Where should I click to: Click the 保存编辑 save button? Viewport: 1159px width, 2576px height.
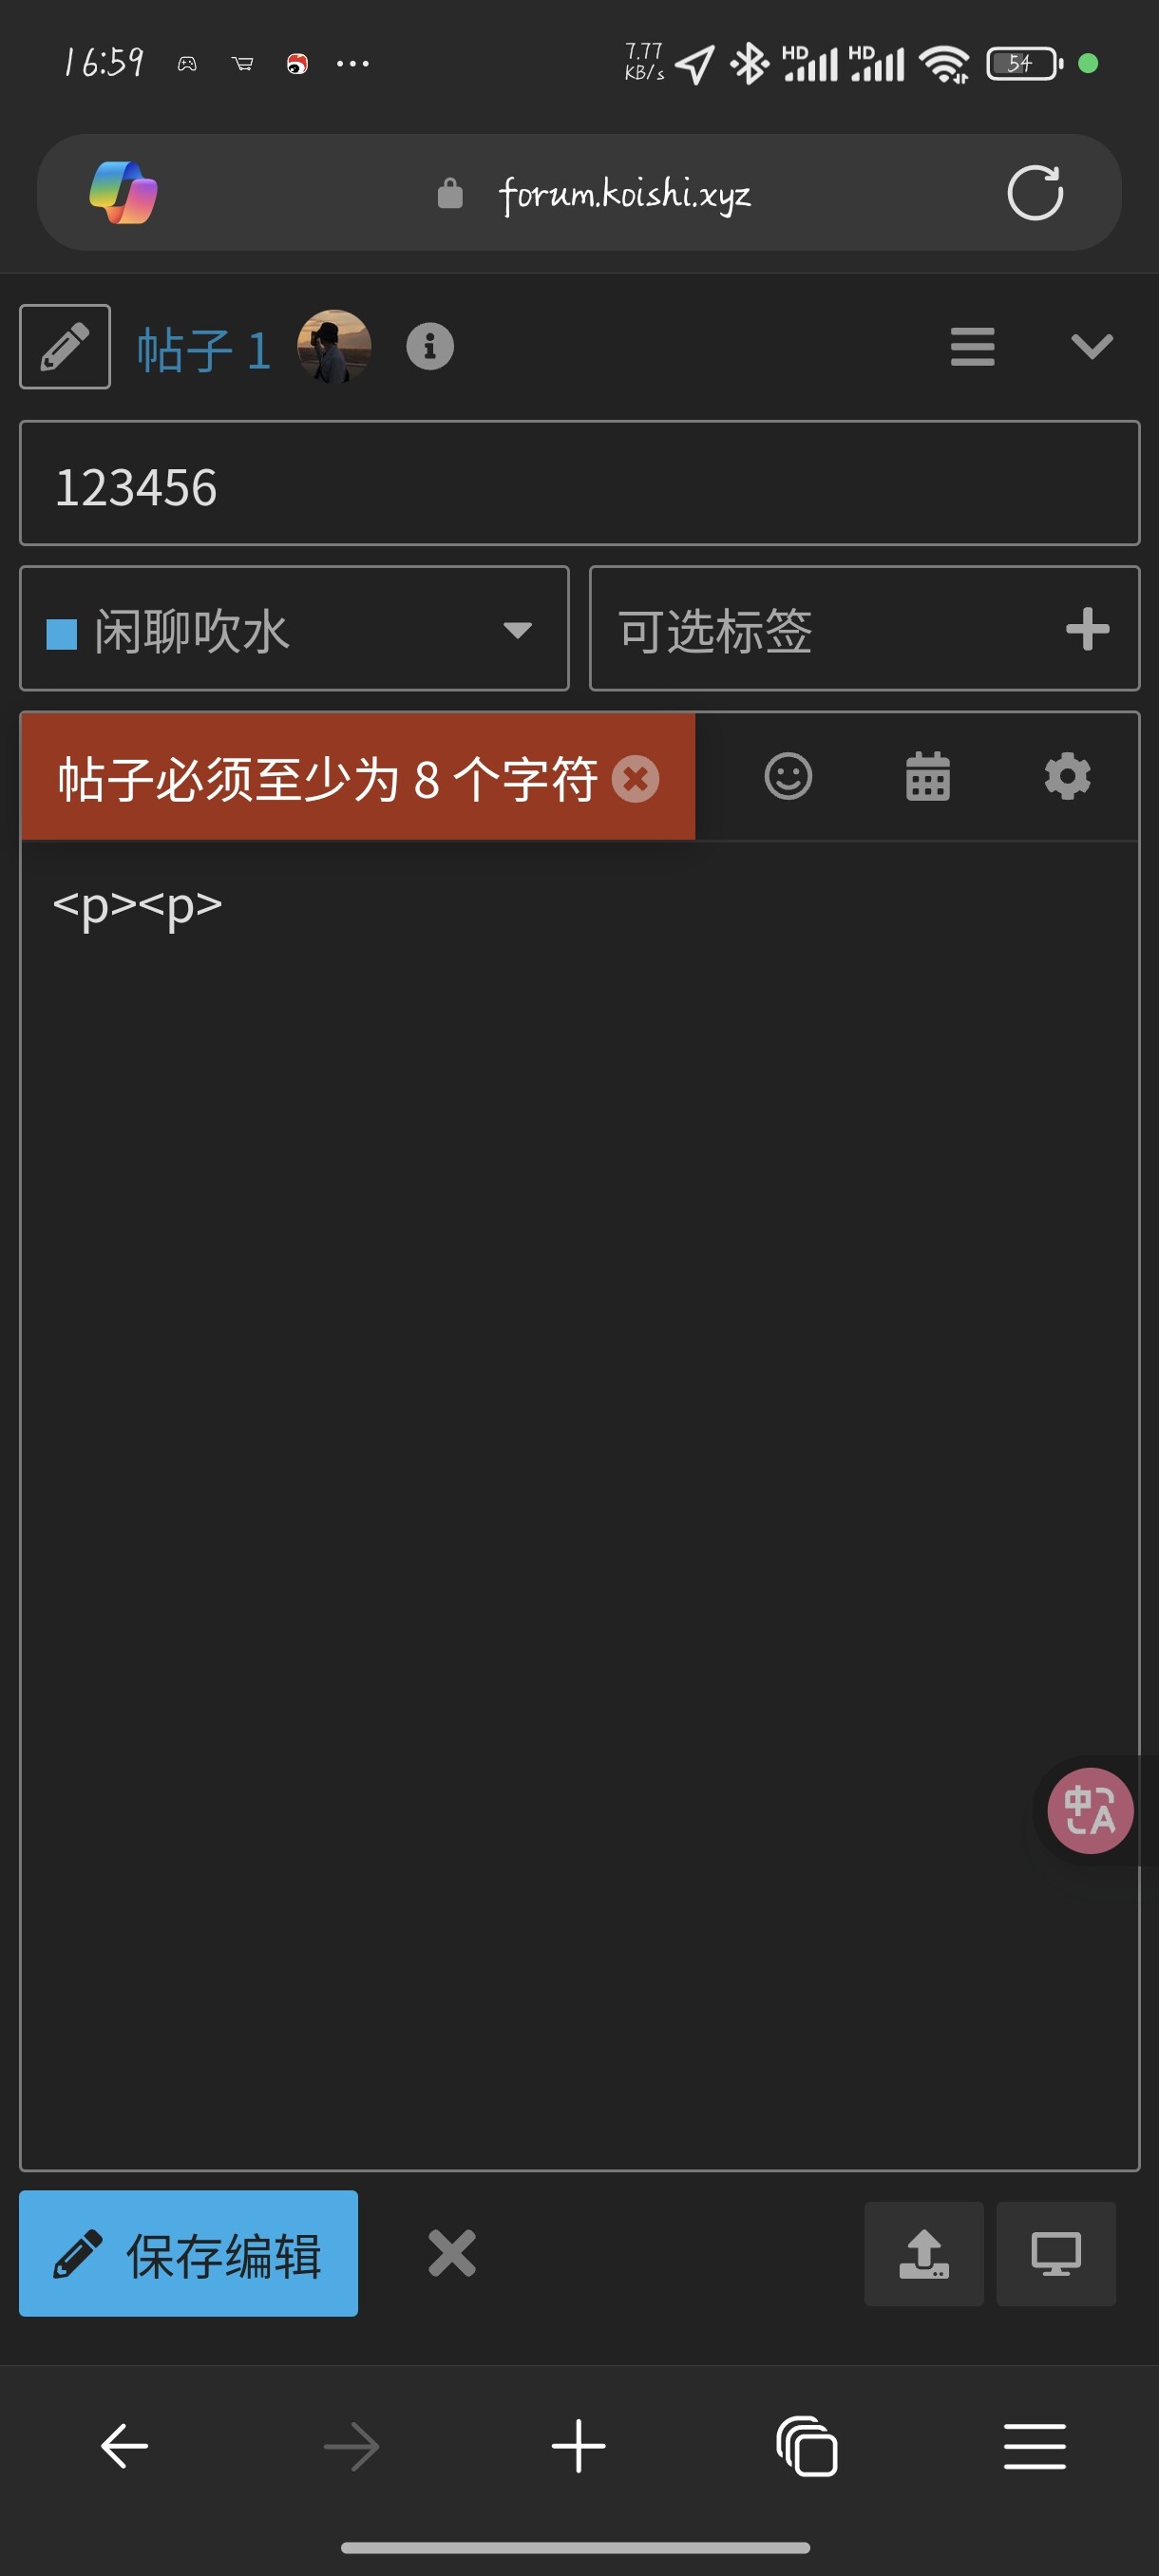188,2253
